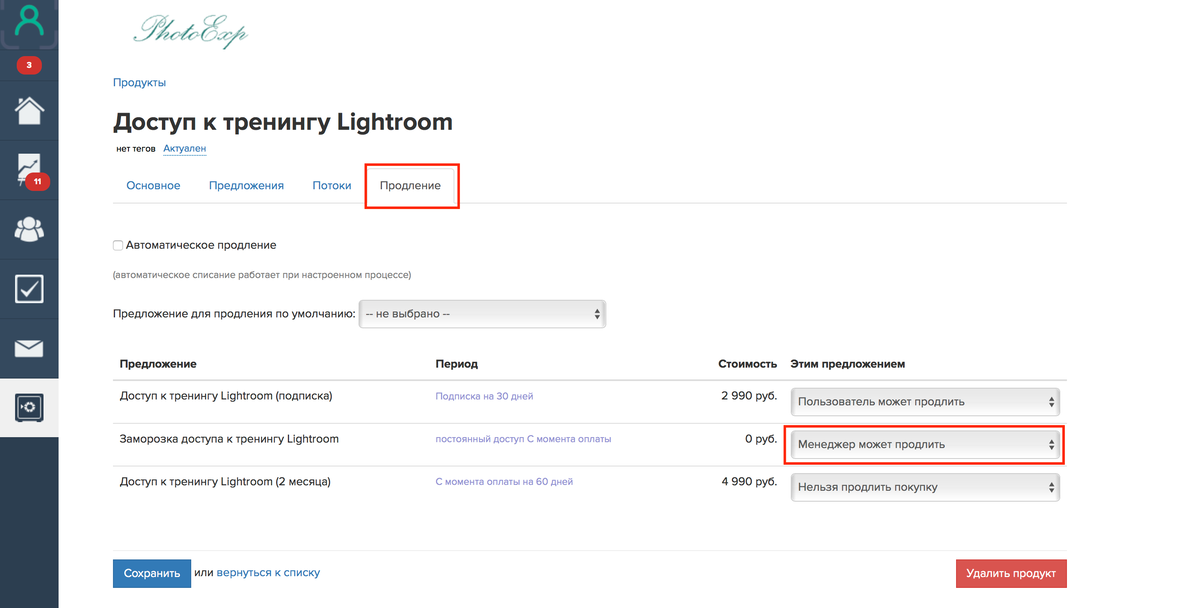The width and height of the screenshot is (1200, 608).
Task: Click the Доступ к тренингу Lightroom heading
Action: point(283,122)
